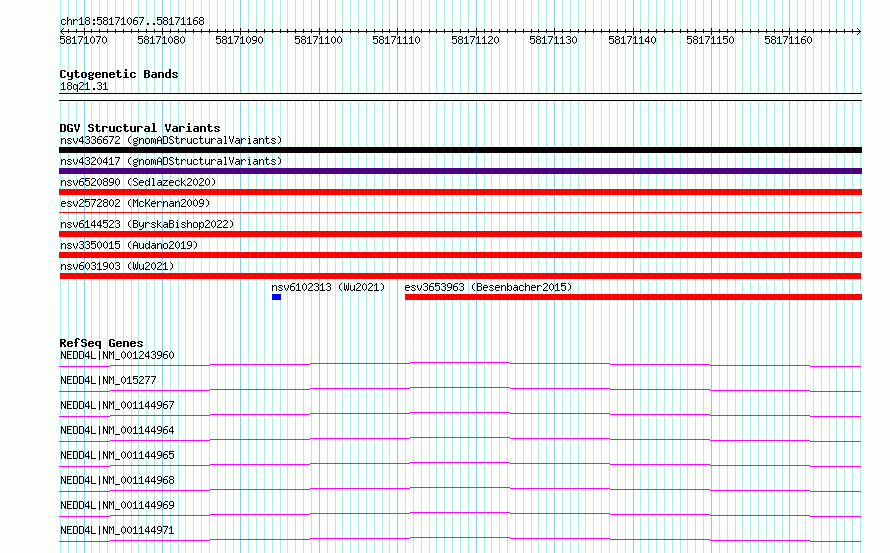This screenshot has height=553, width=890.
Task: Select the 18q21.31 band label
Action: click(x=84, y=86)
